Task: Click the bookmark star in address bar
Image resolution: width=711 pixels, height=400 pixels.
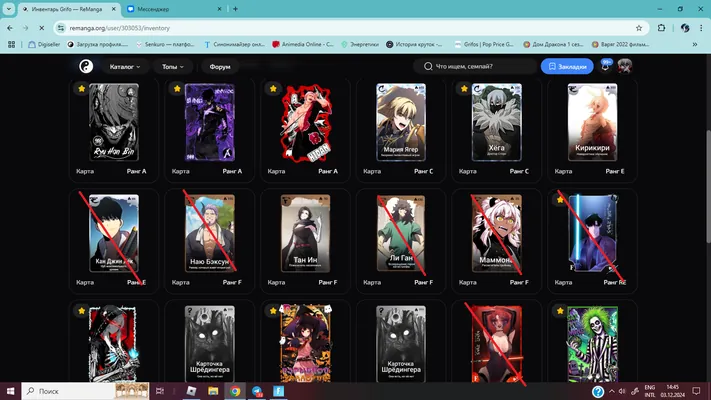Action: click(639, 28)
